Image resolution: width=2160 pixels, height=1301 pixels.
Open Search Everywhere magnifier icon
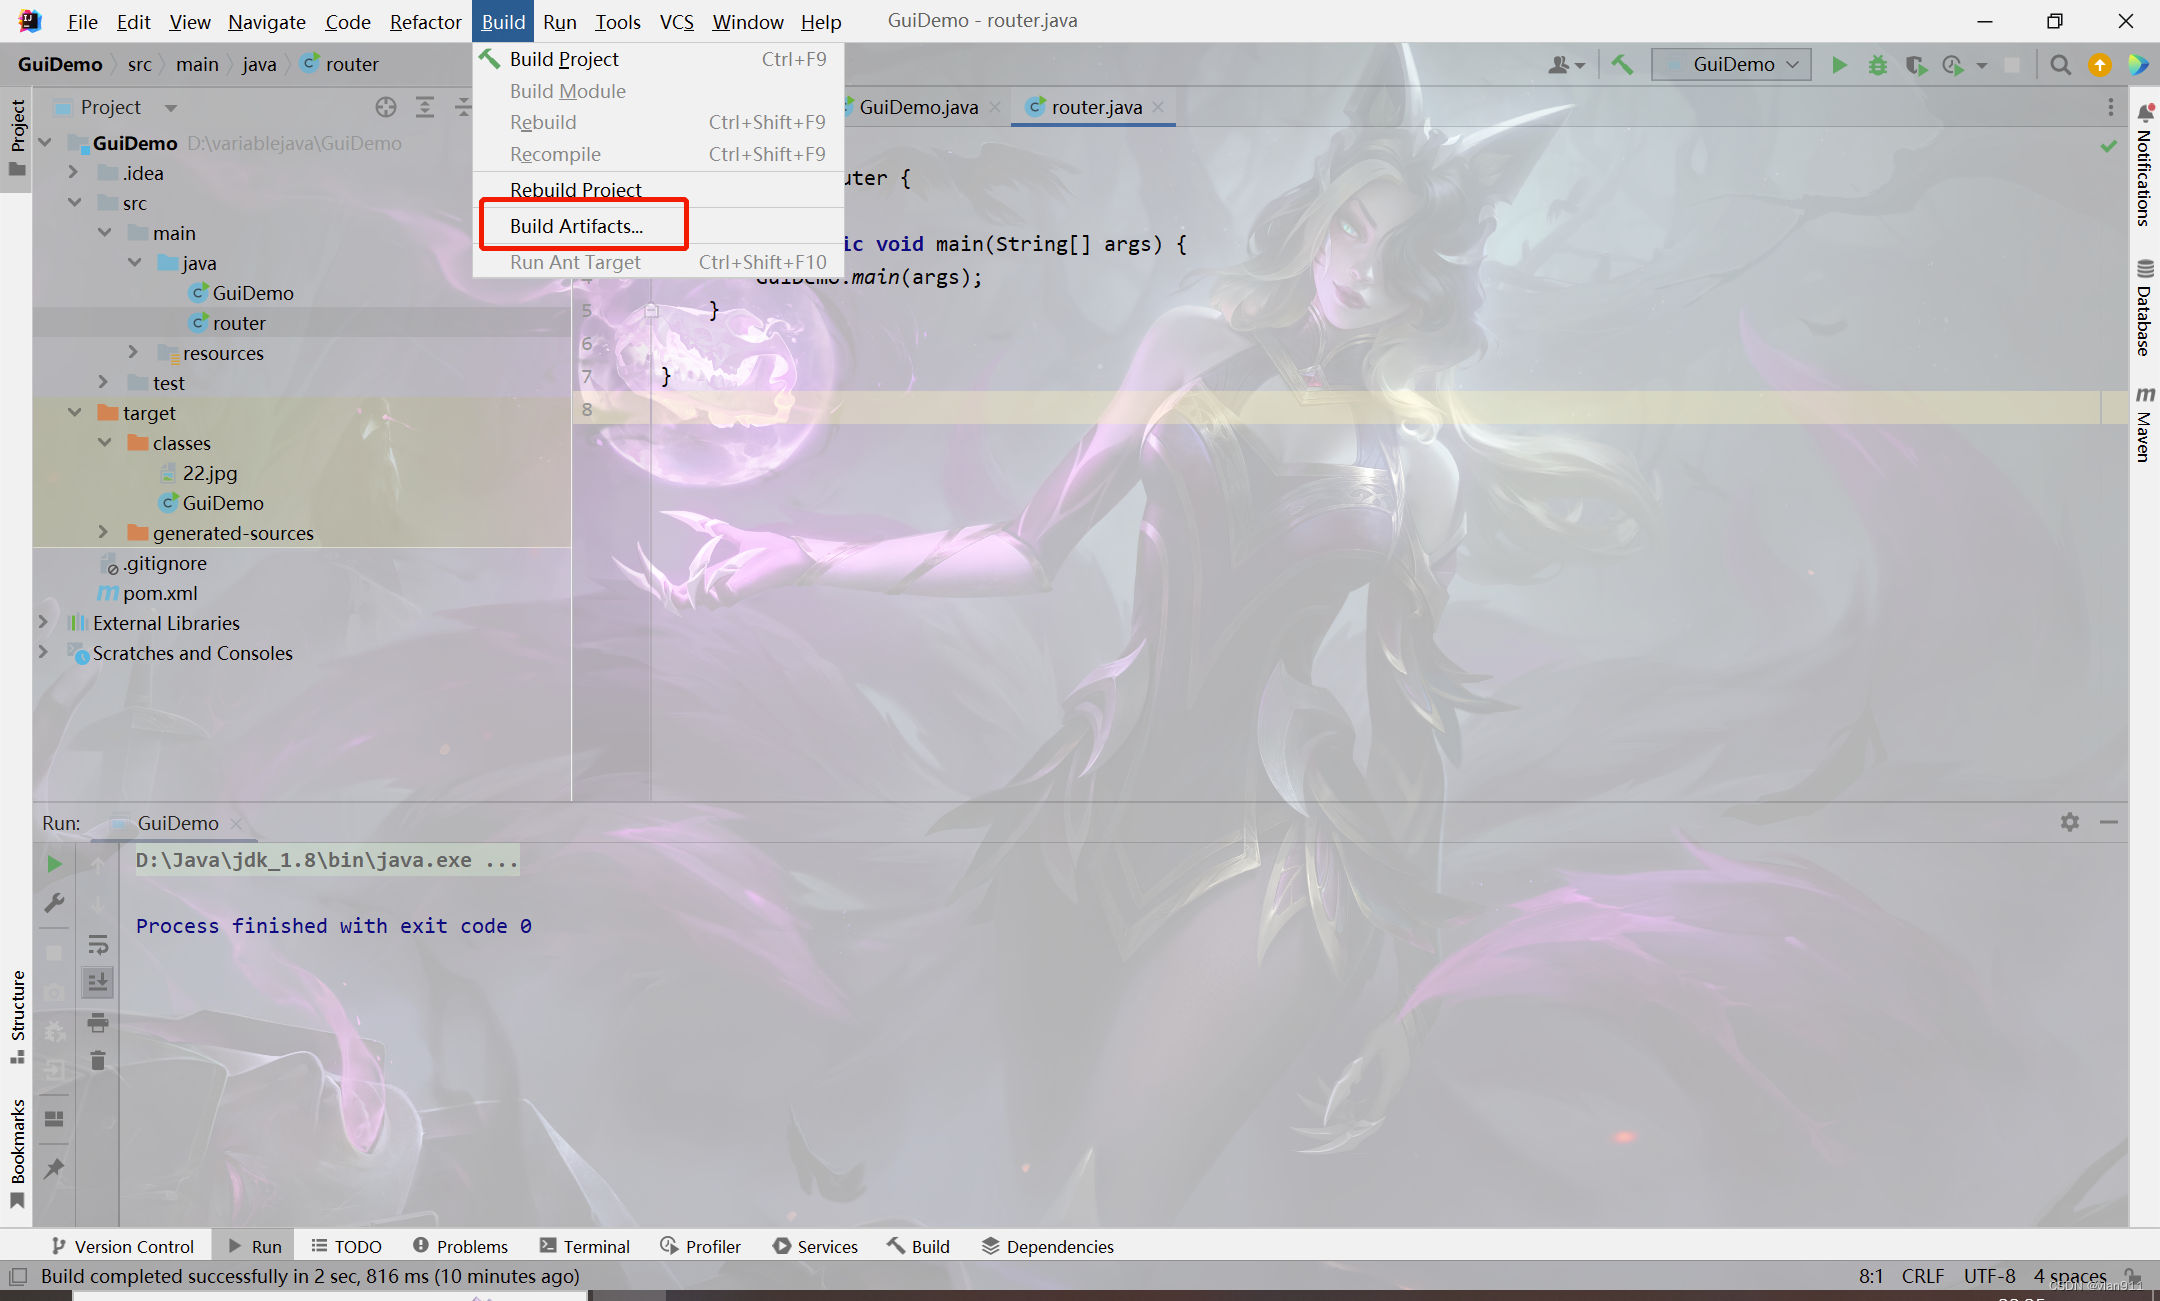(x=2060, y=65)
